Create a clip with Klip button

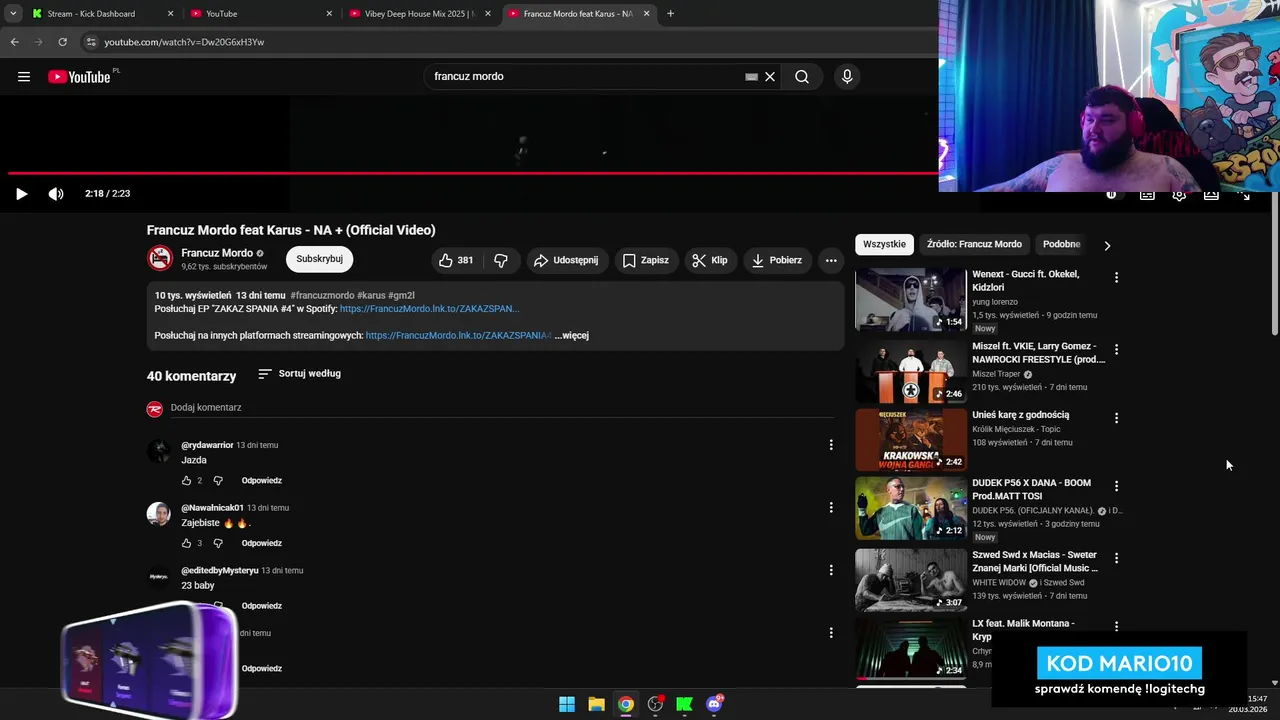pyautogui.click(x=709, y=260)
